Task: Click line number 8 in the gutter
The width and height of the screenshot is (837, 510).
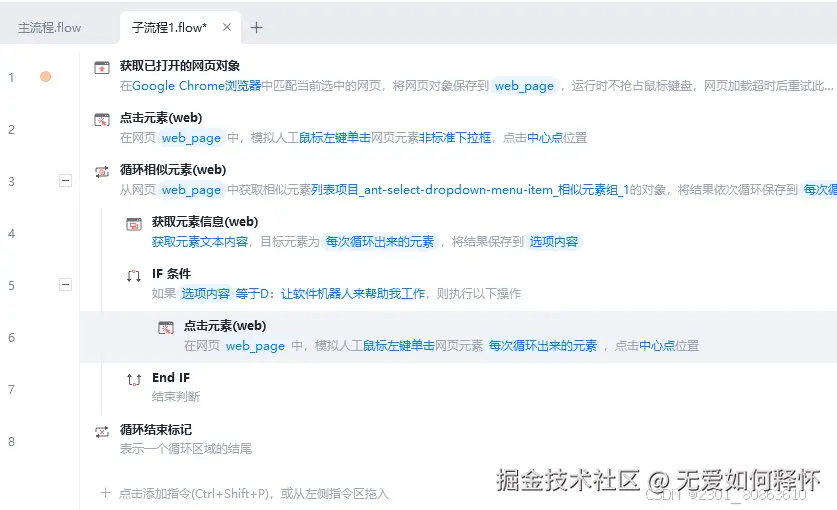Action: pyautogui.click(x=11, y=442)
